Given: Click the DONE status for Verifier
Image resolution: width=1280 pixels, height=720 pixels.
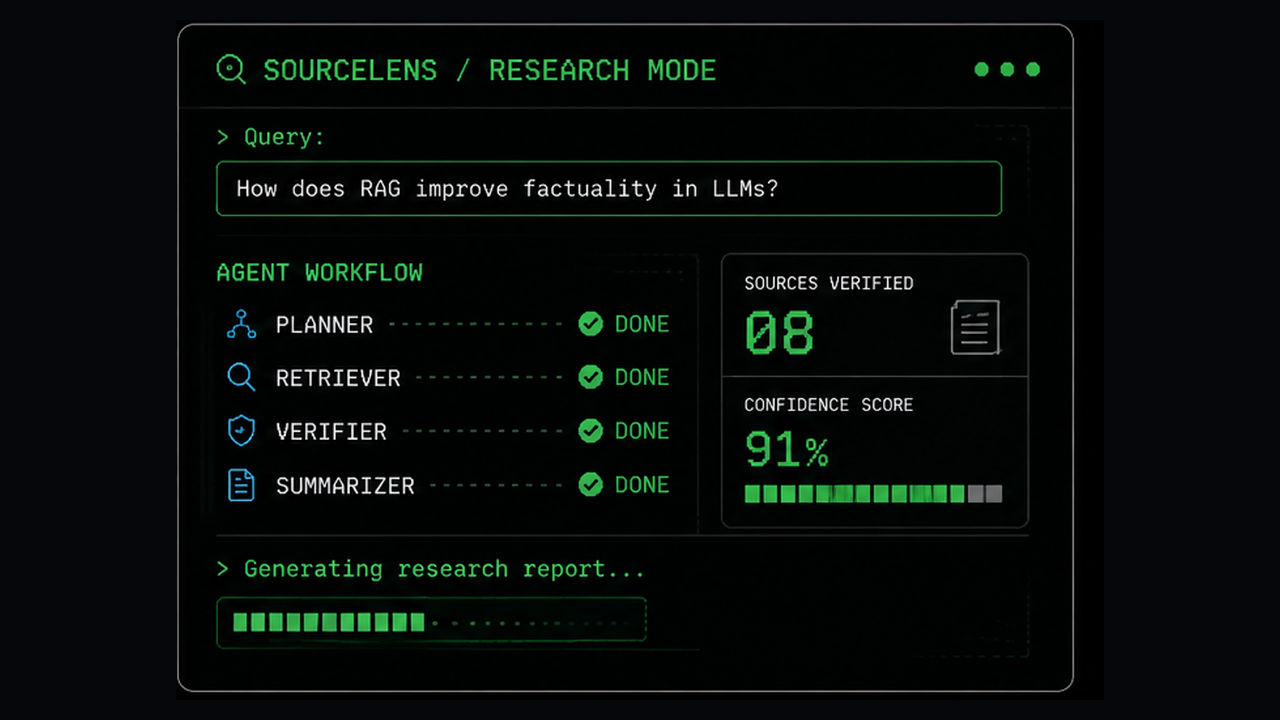Looking at the screenshot, I should pyautogui.click(x=642, y=431).
